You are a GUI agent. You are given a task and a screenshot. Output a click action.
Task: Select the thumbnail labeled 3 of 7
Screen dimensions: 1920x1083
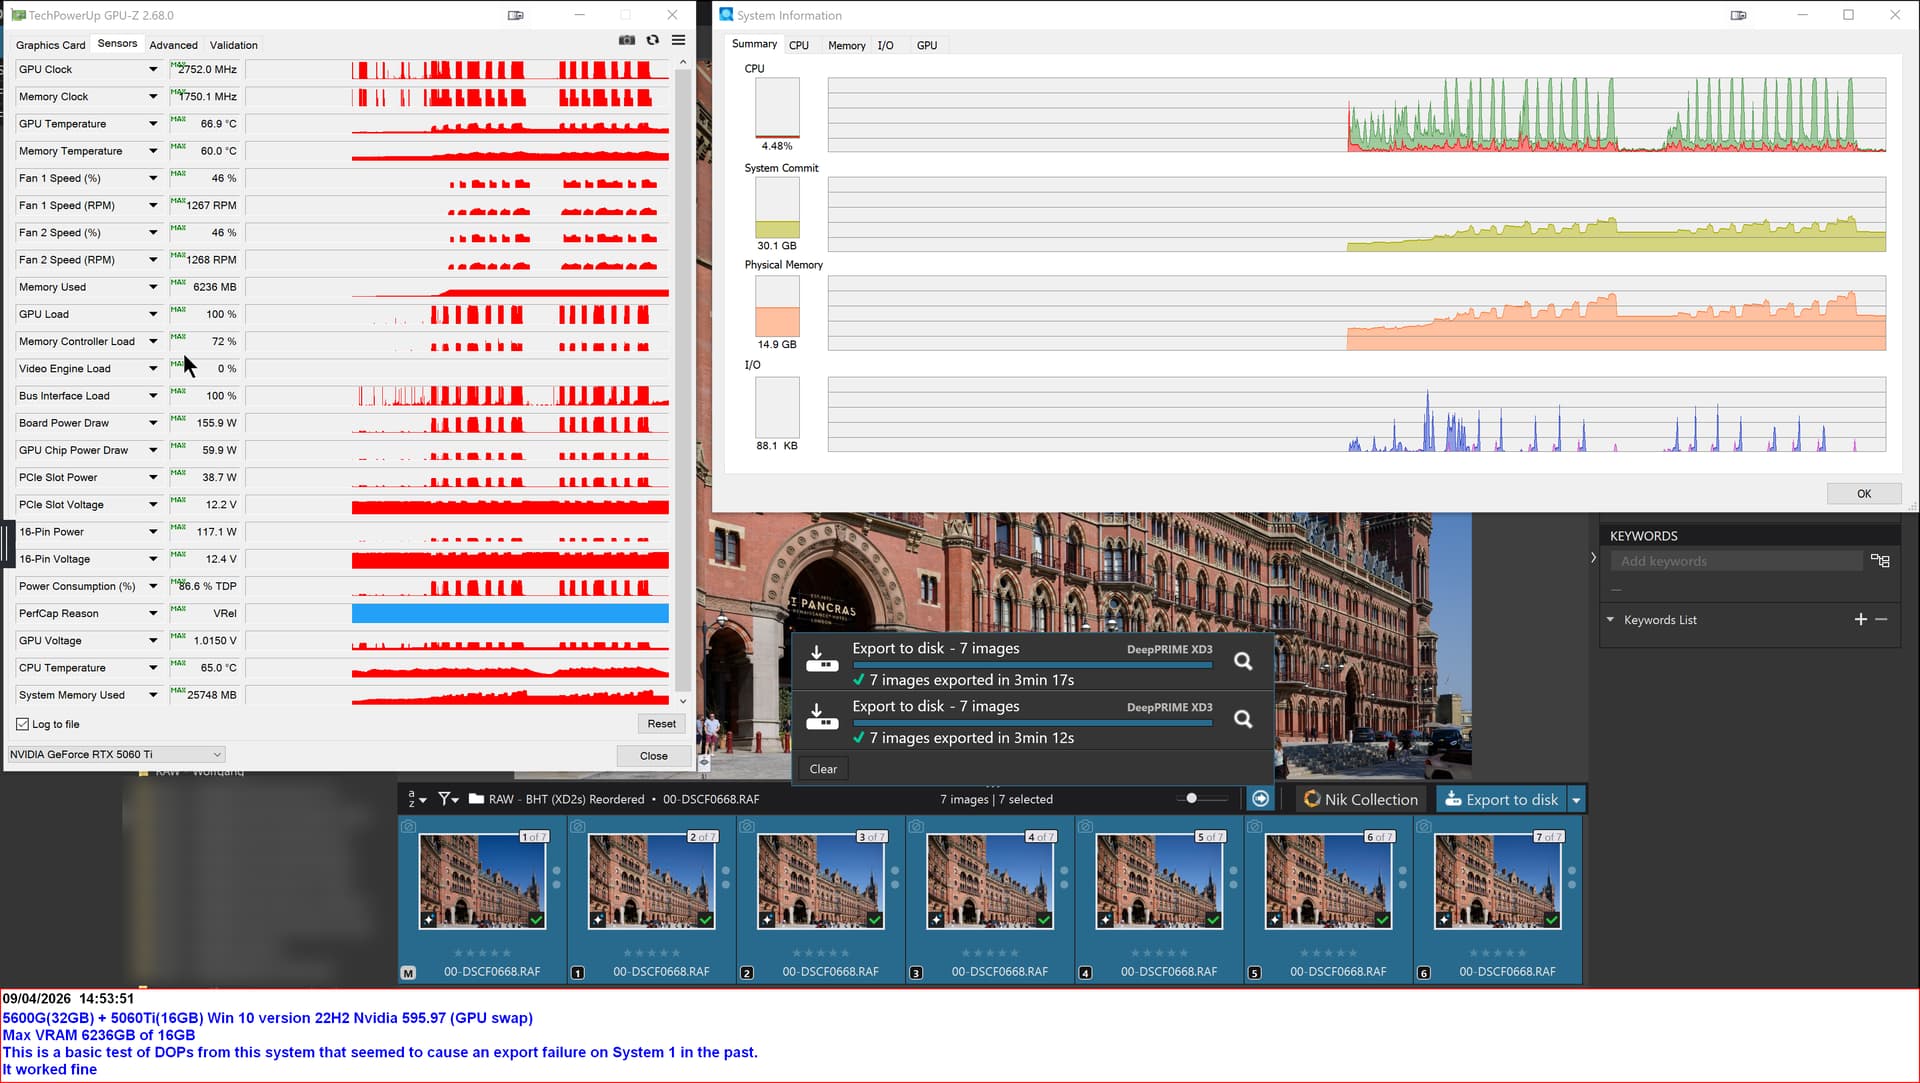[821, 880]
